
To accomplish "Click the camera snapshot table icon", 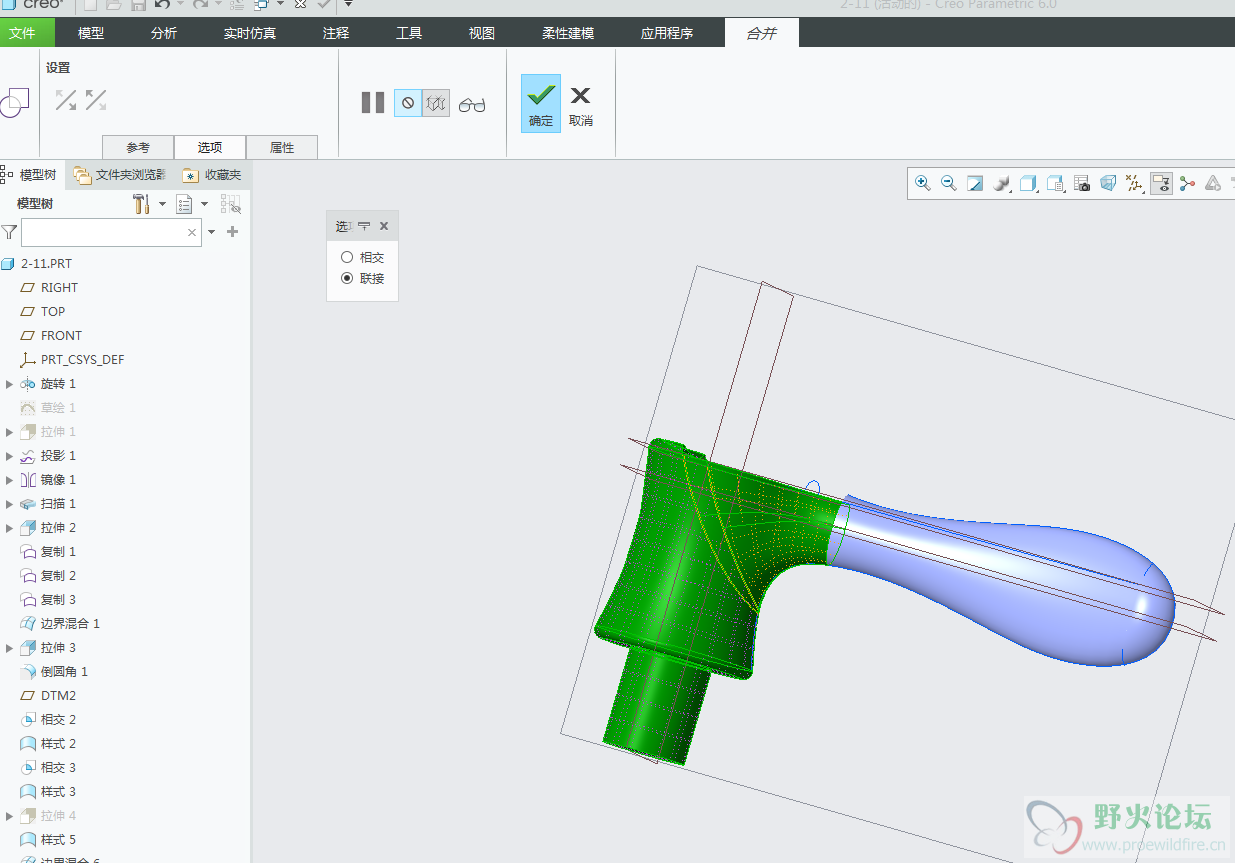I will [1081, 183].
